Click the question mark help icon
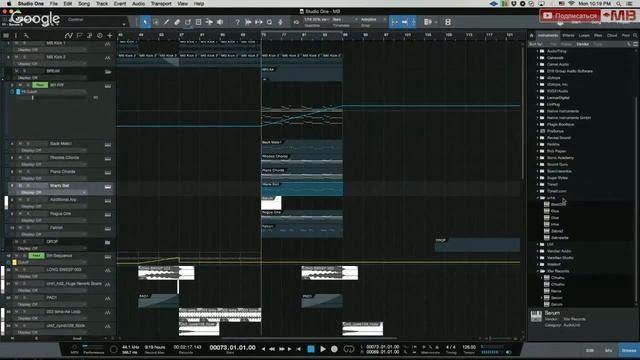640x360 pixels. click(237, 22)
